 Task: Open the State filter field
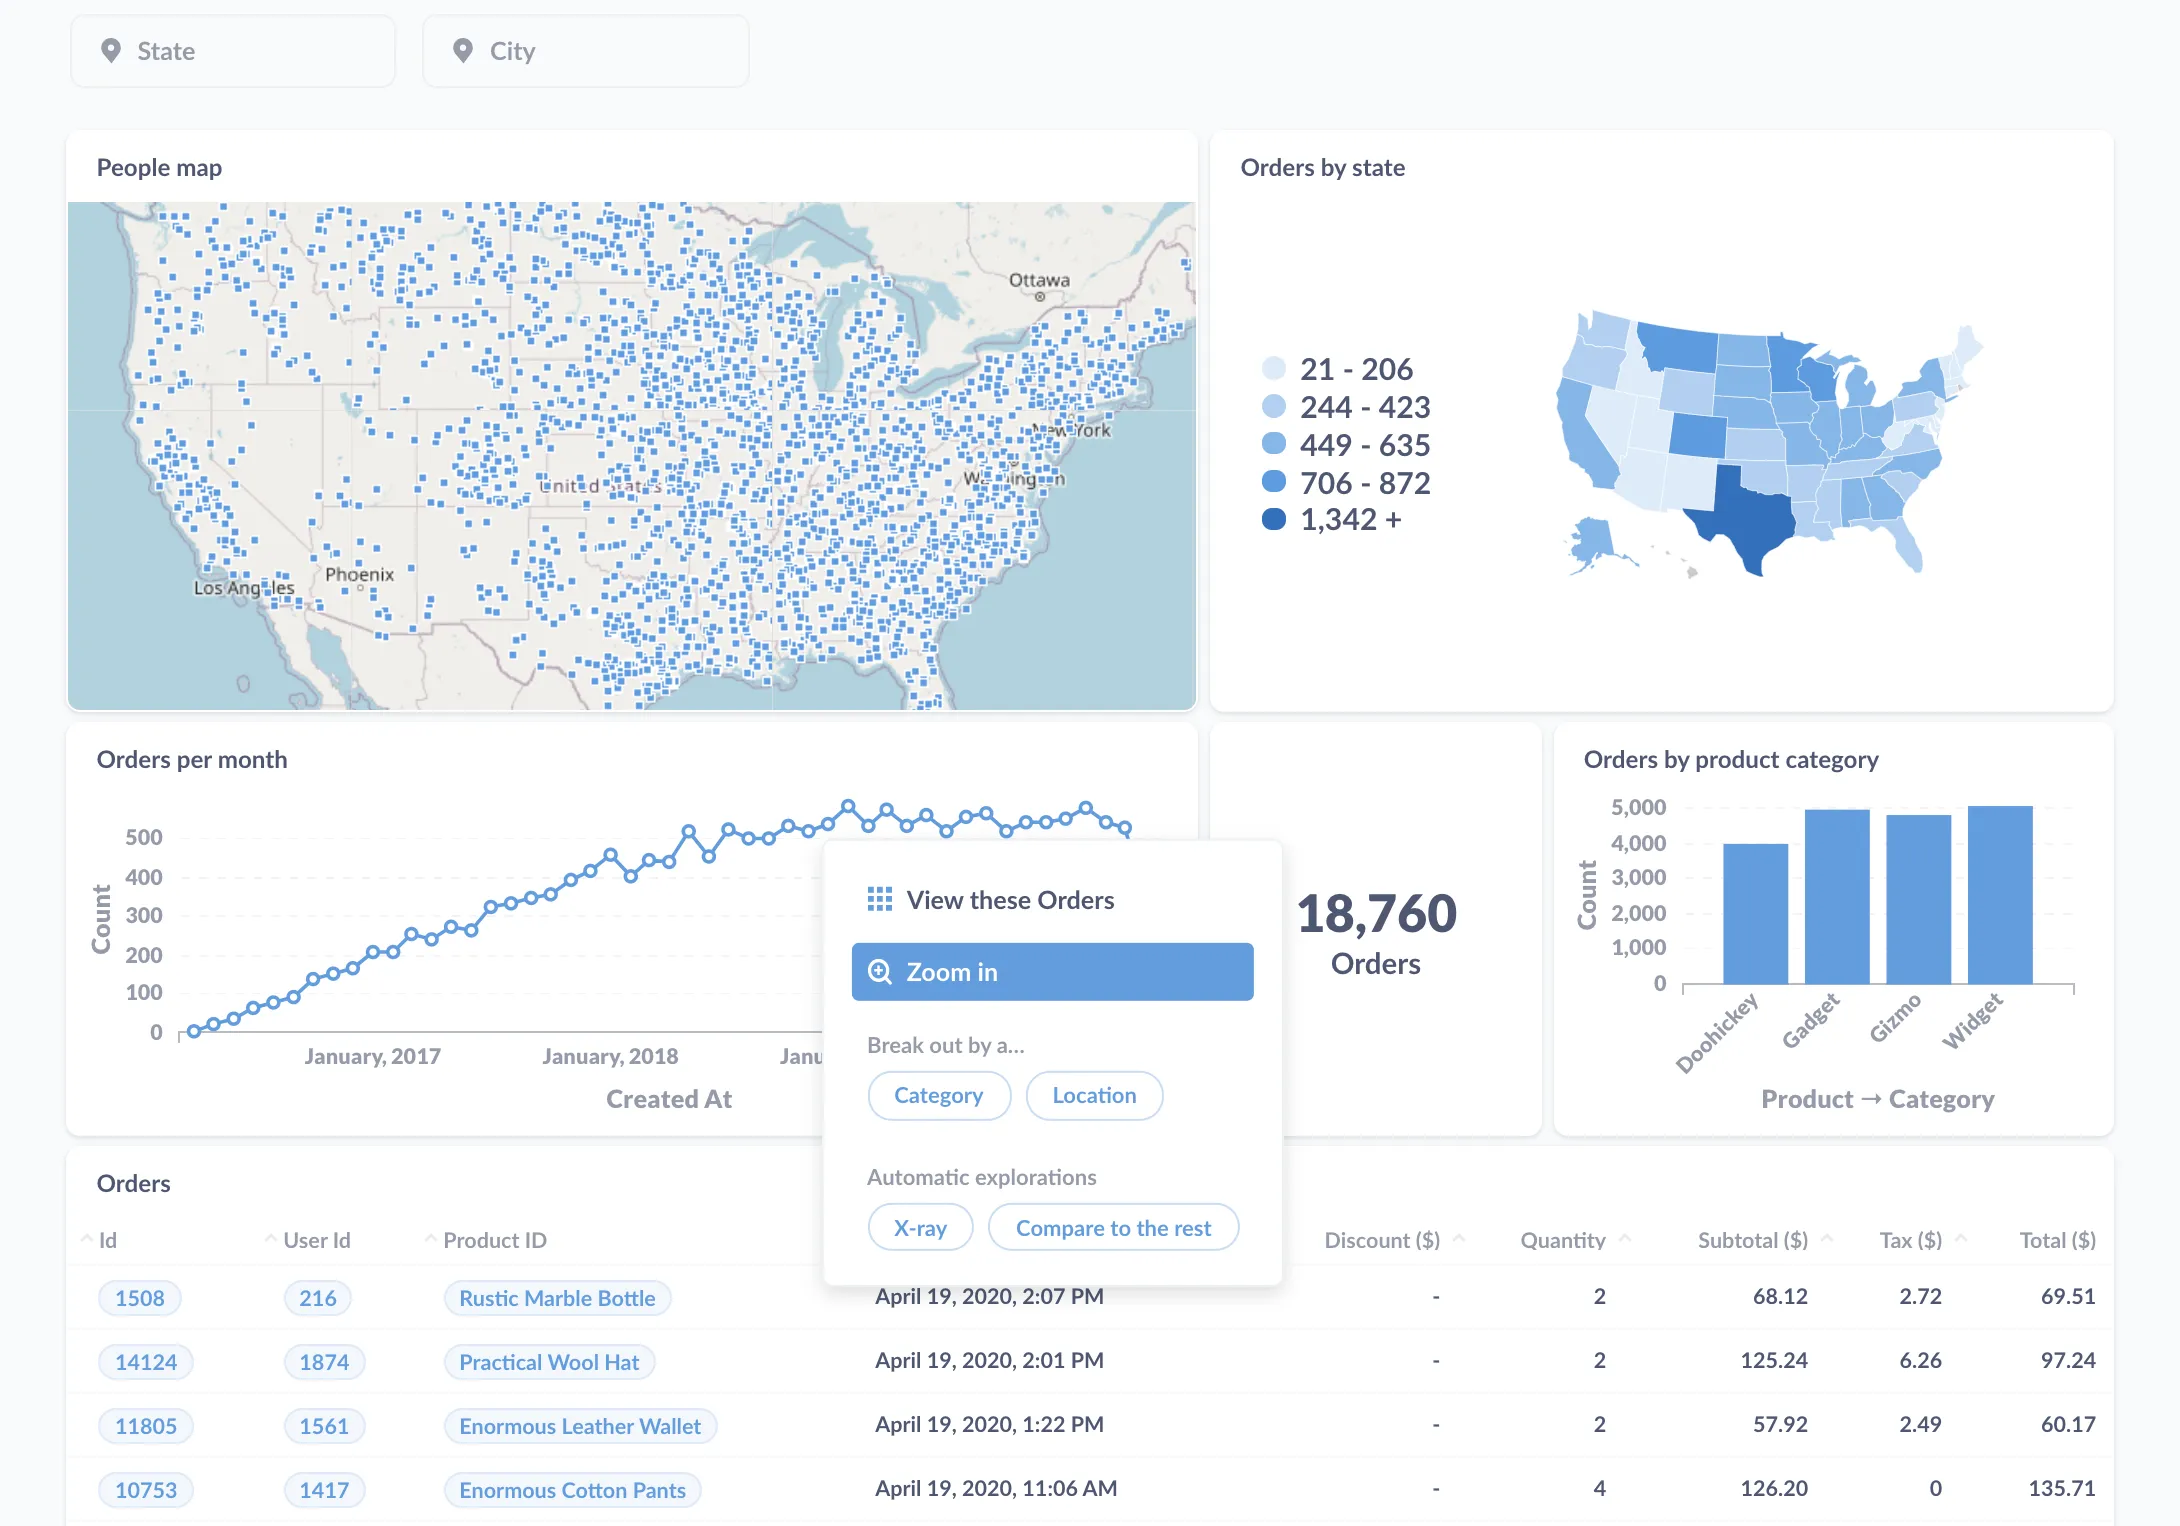tap(230, 51)
